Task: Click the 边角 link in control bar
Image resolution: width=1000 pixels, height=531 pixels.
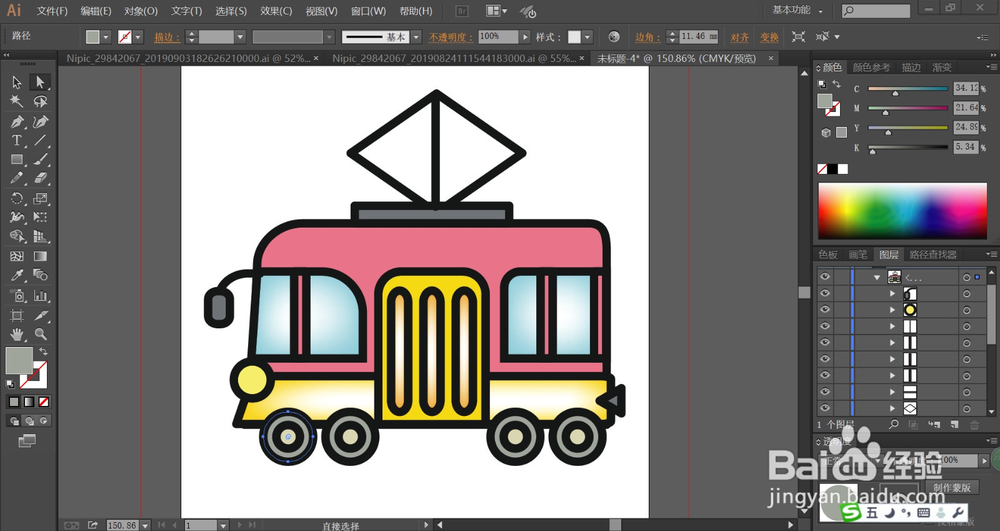Action: [648, 38]
